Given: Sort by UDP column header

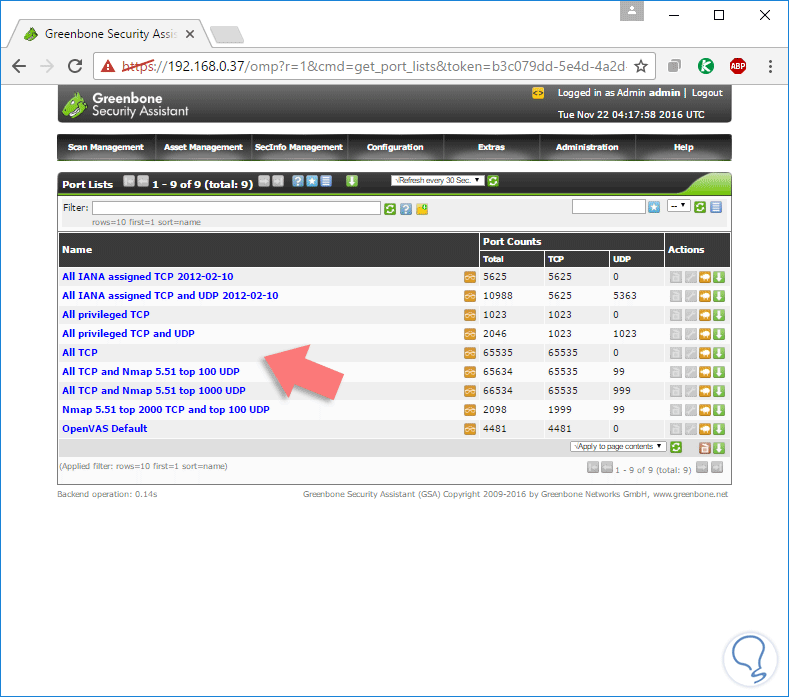Looking at the screenshot, I should click(621, 259).
